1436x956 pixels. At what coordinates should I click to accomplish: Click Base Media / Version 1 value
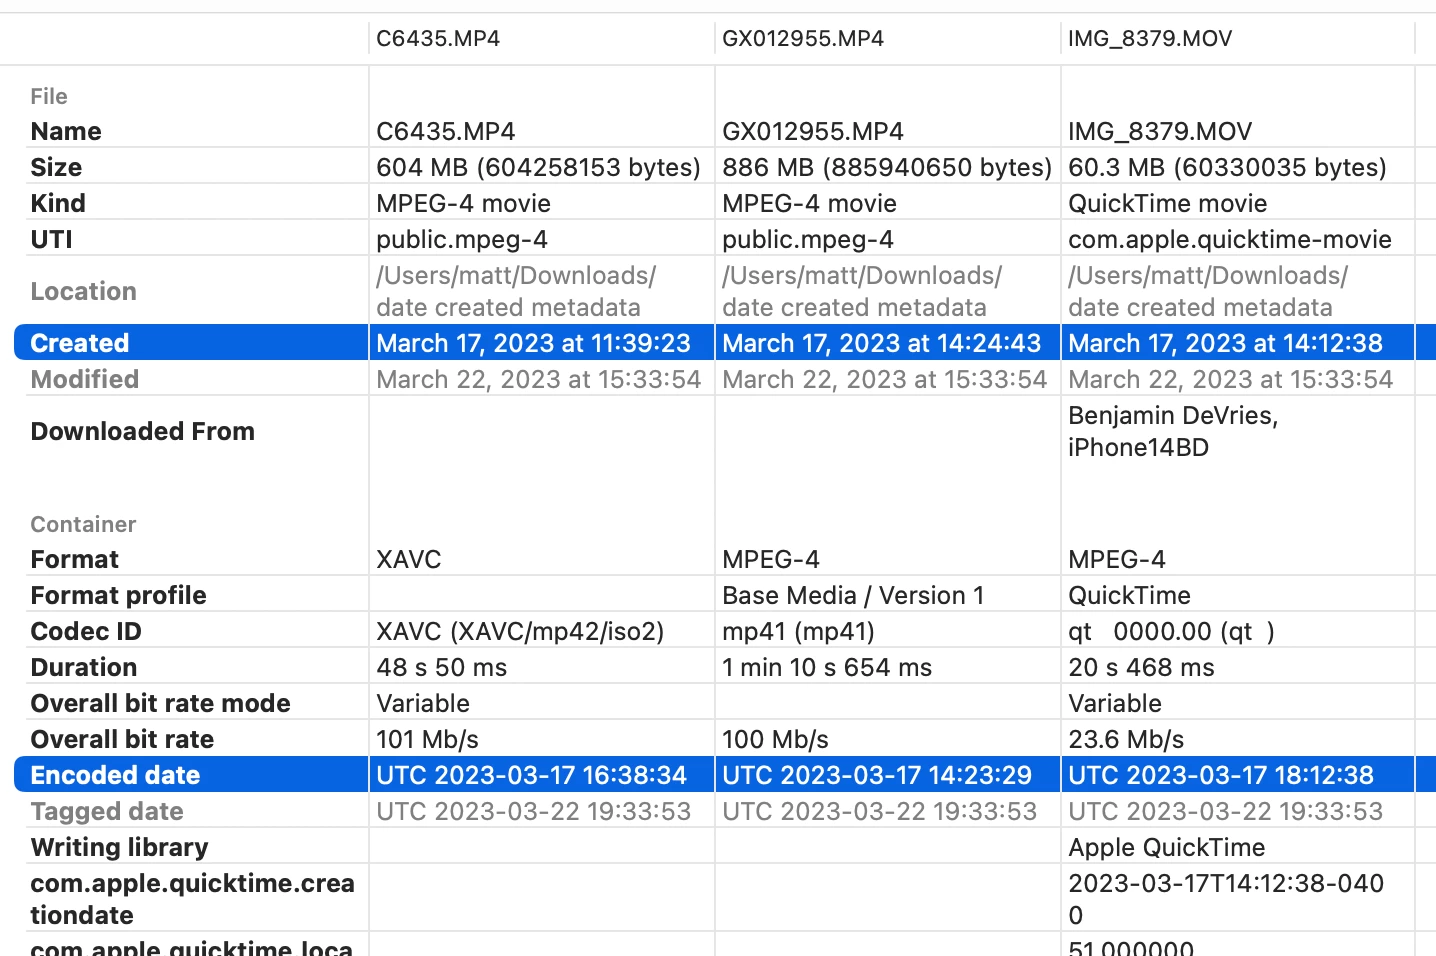click(x=853, y=595)
